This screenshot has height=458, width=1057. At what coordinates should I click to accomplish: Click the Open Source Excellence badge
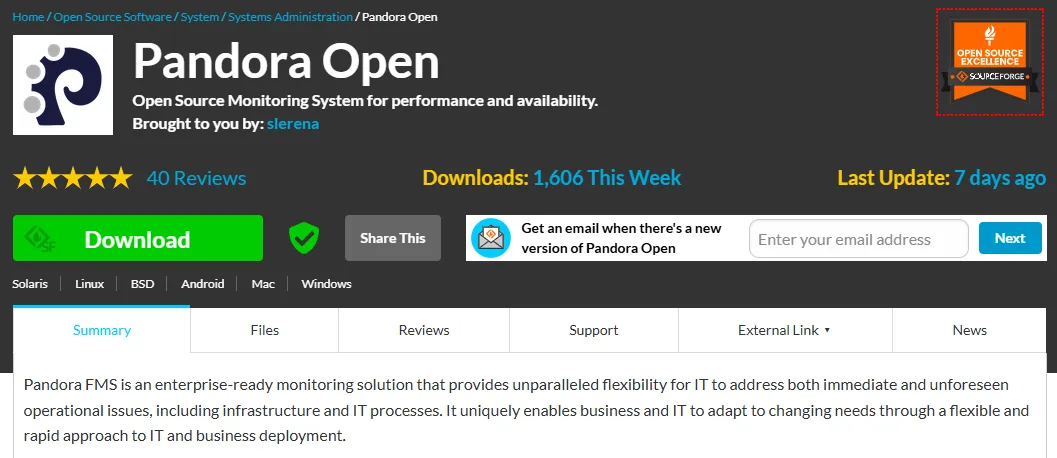pyautogui.click(x=989, y=62)
